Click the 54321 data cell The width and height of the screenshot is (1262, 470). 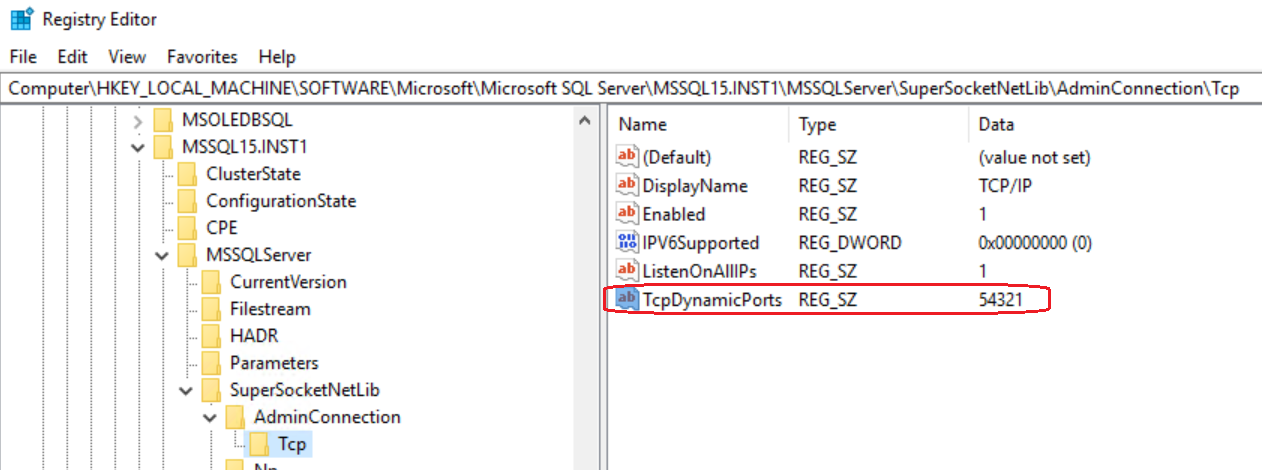(x=1003, y=299)
